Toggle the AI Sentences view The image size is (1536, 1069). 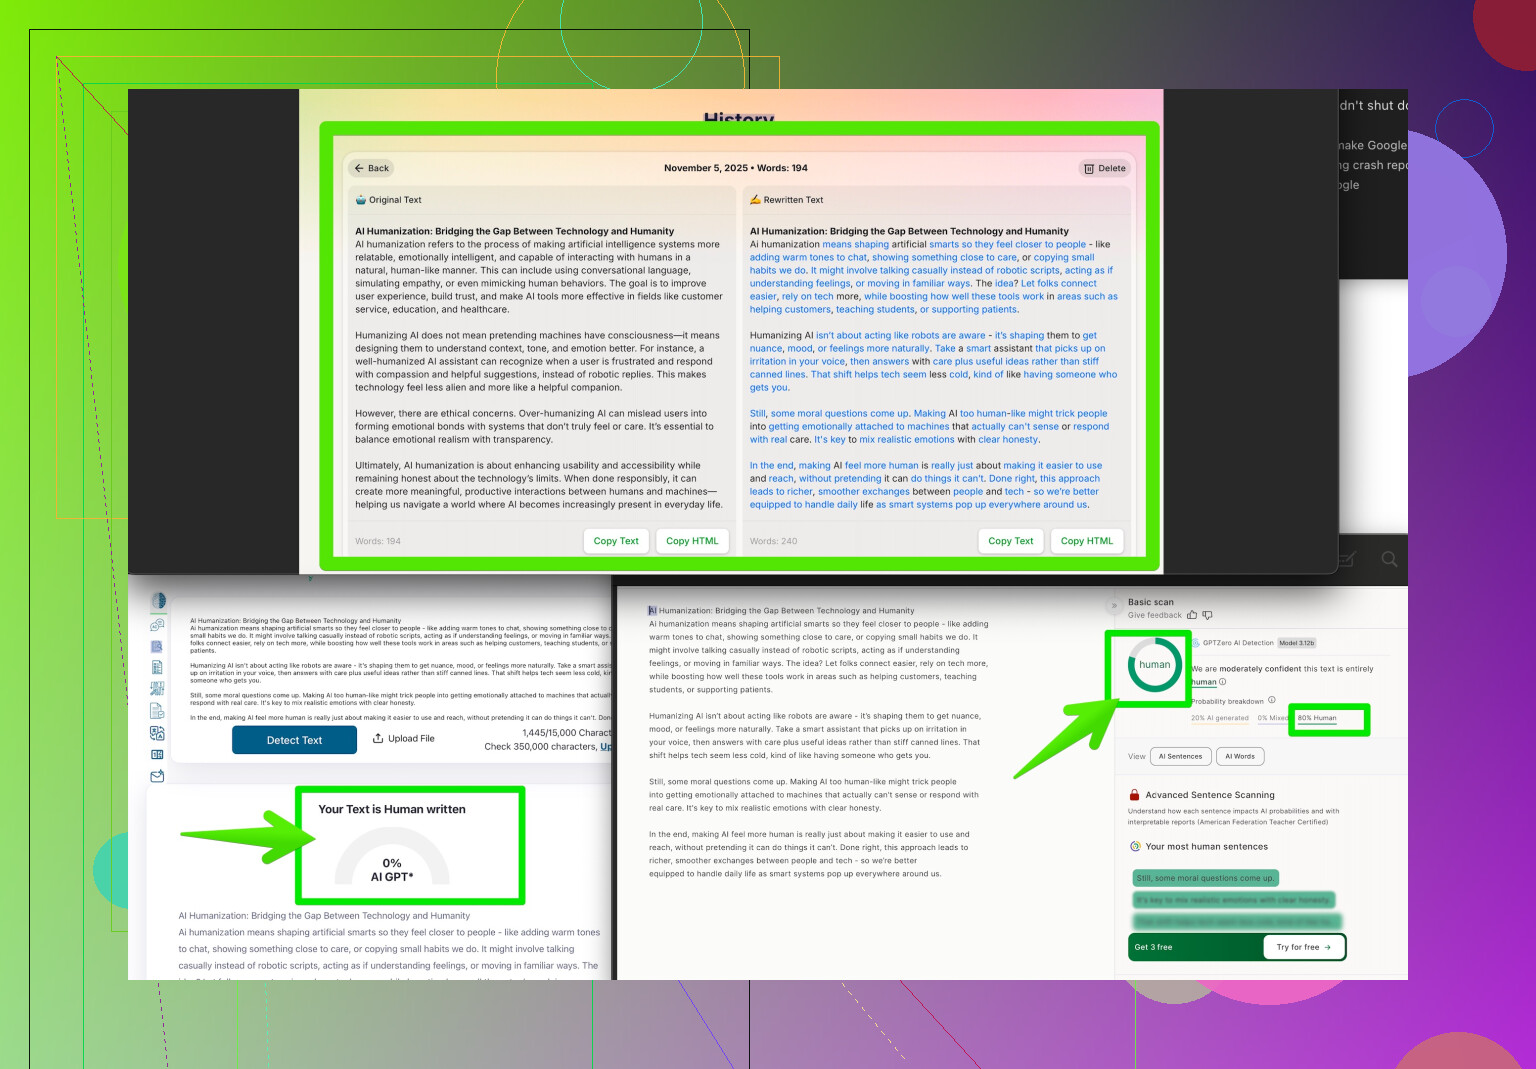(x=1180, y=757)
